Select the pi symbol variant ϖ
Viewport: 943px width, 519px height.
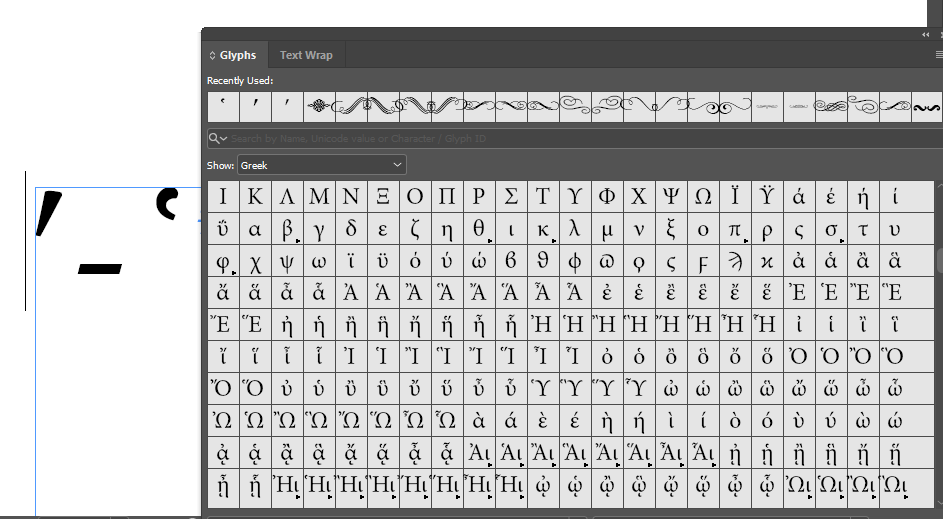tap(607, 261)
